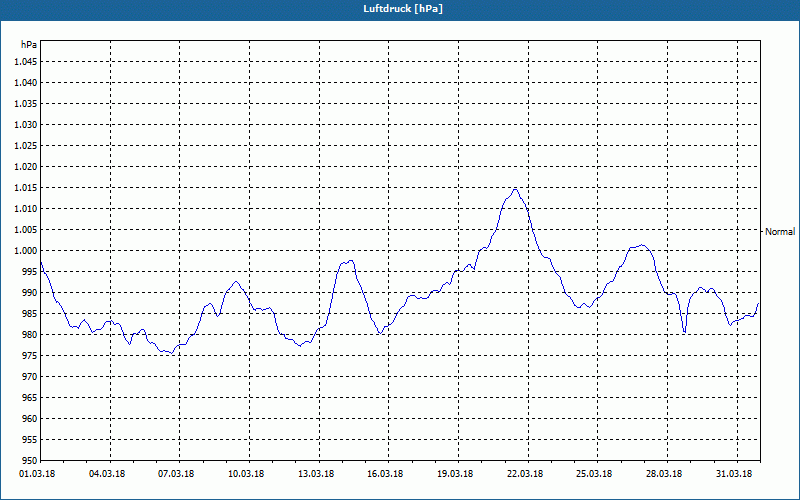800x500 pixels.
Task: Select the 1.015 pressure axis value
Action: tap(26, 188)
